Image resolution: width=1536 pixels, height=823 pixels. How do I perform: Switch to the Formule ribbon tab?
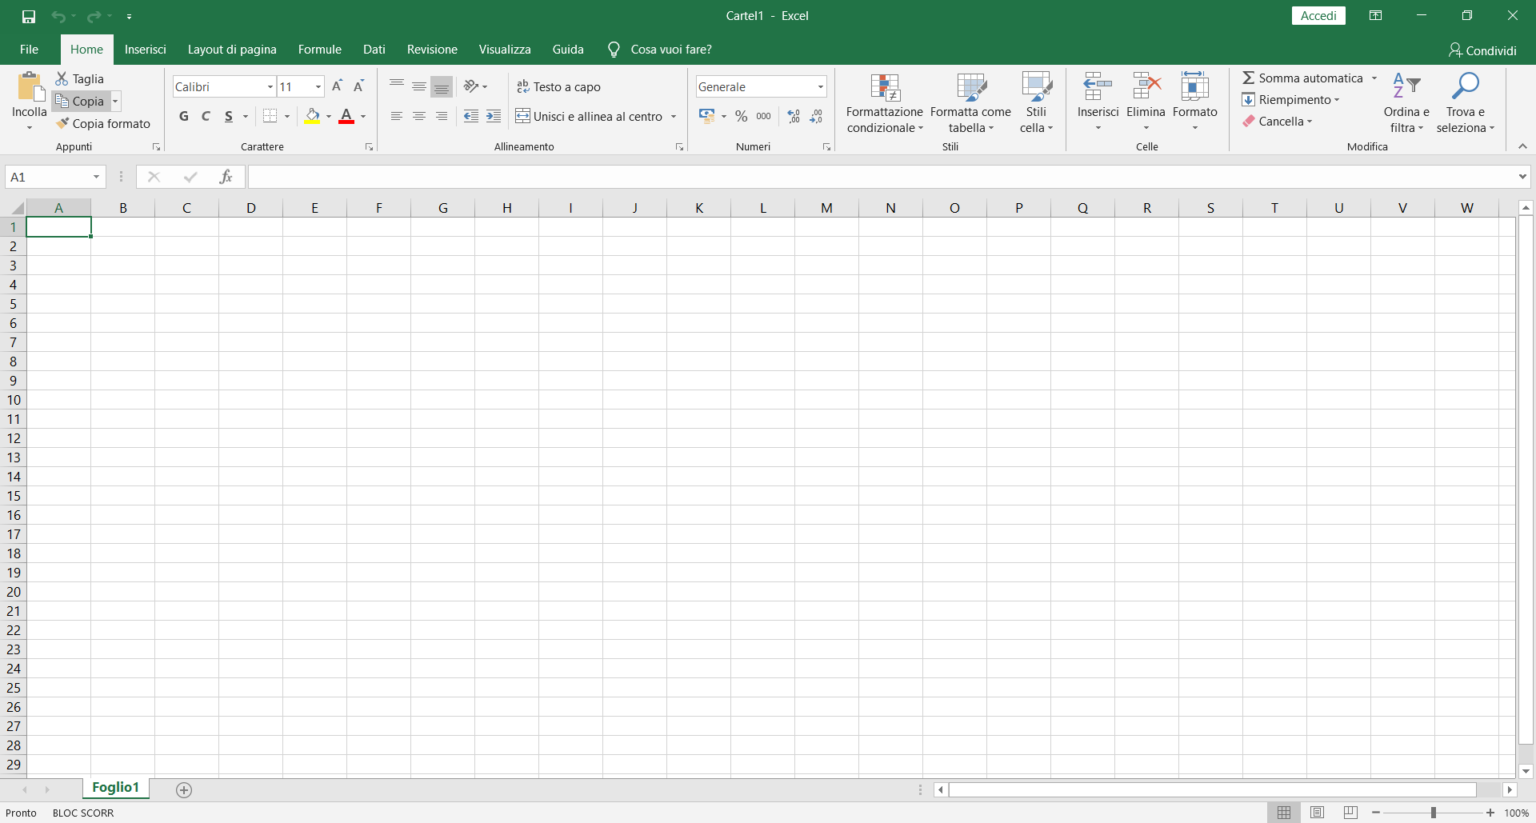pyautogui.click(x=319, y=49)
